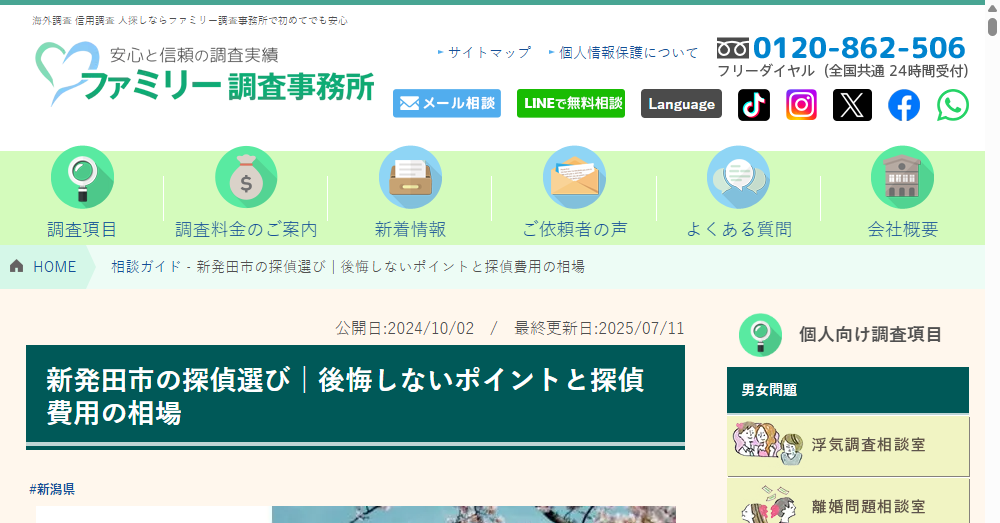Click the envelope ご依頼者の声 icon
The height and width of the screenshot is (523, 1000).
tap(574, 178)
